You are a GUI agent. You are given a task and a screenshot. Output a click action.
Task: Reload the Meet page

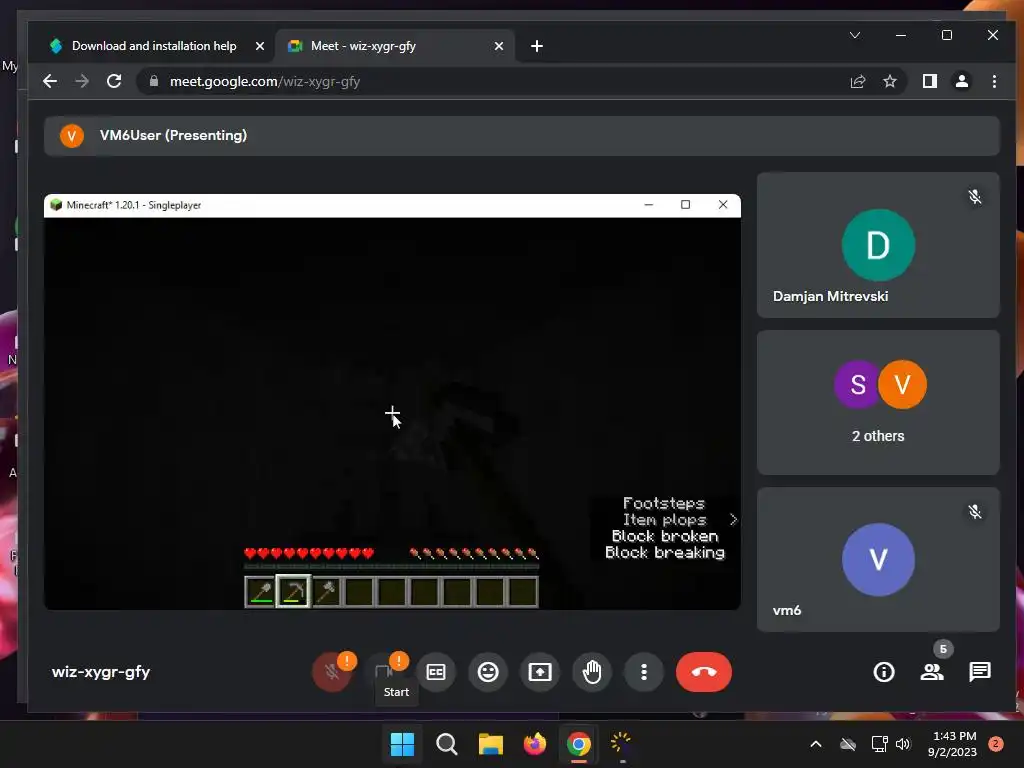pos(114,82)
